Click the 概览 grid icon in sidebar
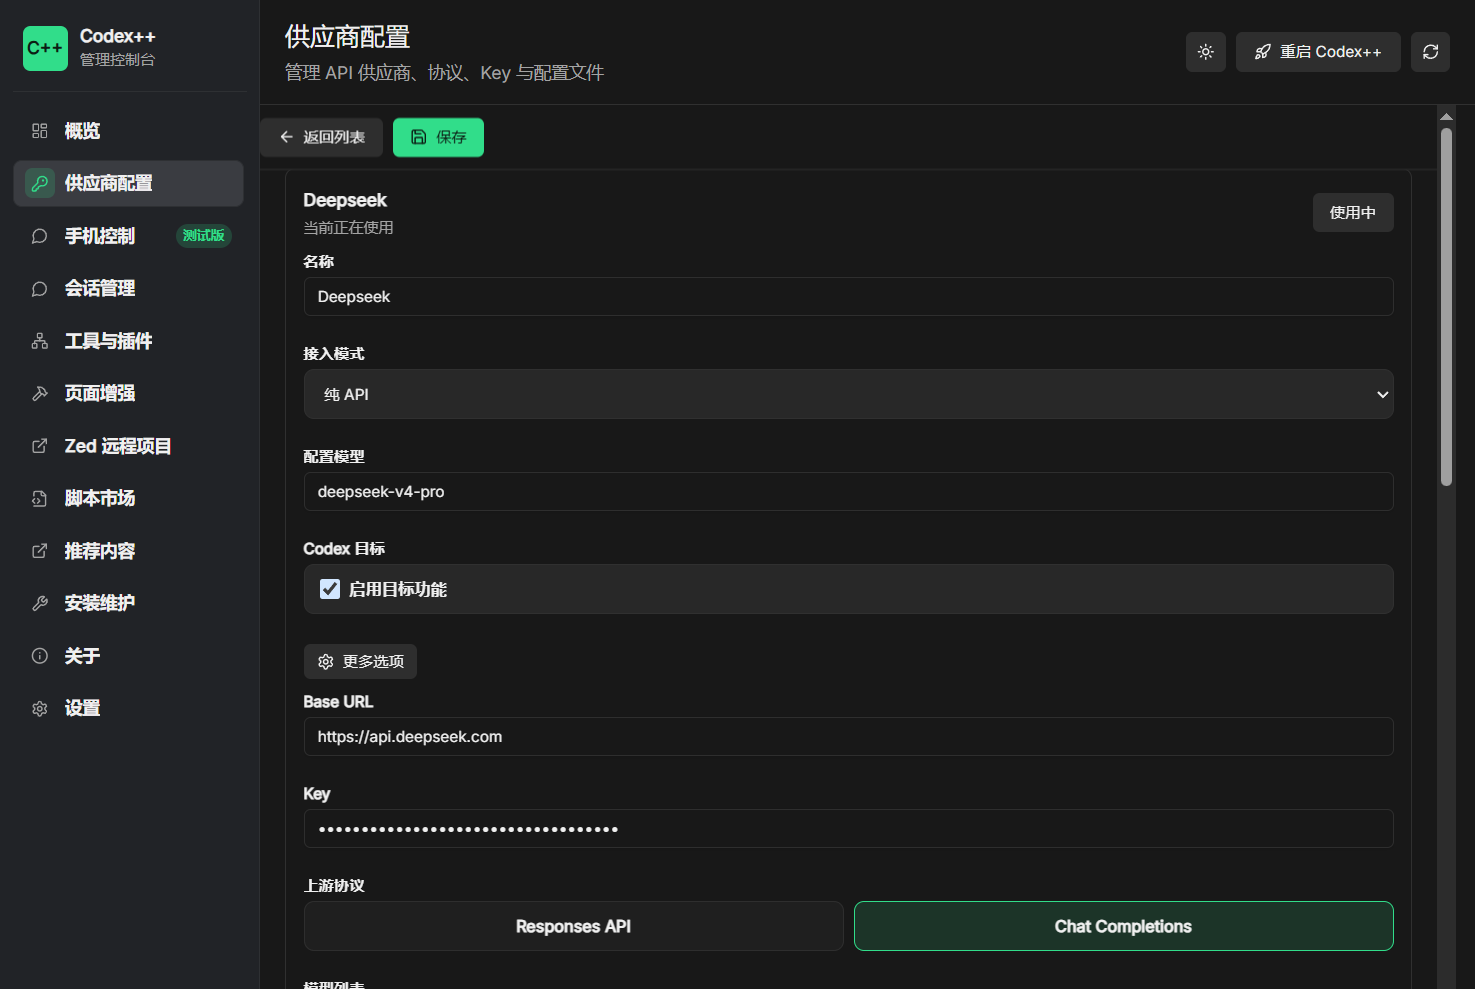Image resolution: width=1475 pixels, height=989 pixels. pyautogui.click(x=40, y=131)
